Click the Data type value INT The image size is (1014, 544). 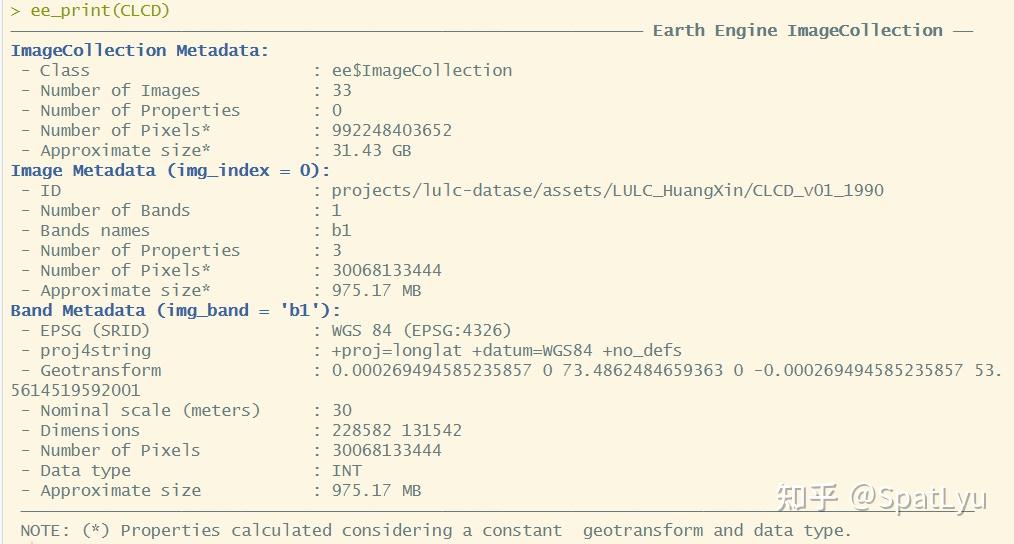pos(347,470)
